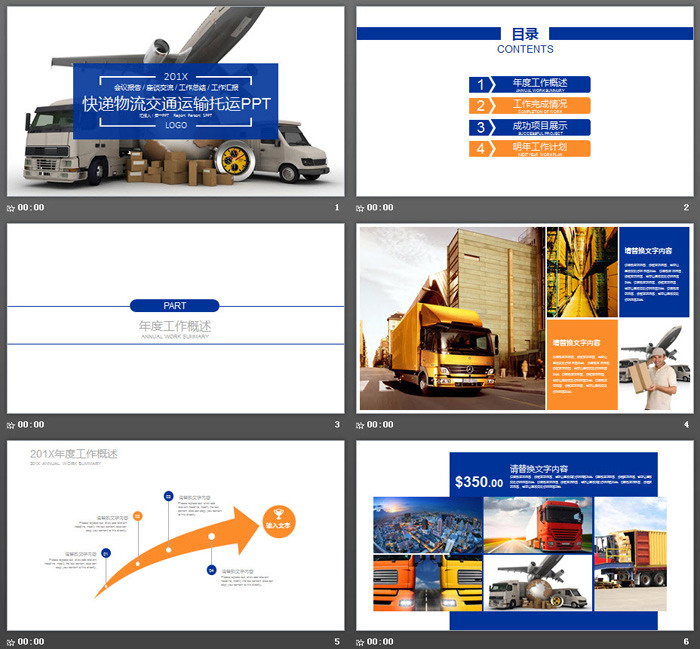
Task: Click the orange trophy circle on slide 5
Action: point(278,521)
